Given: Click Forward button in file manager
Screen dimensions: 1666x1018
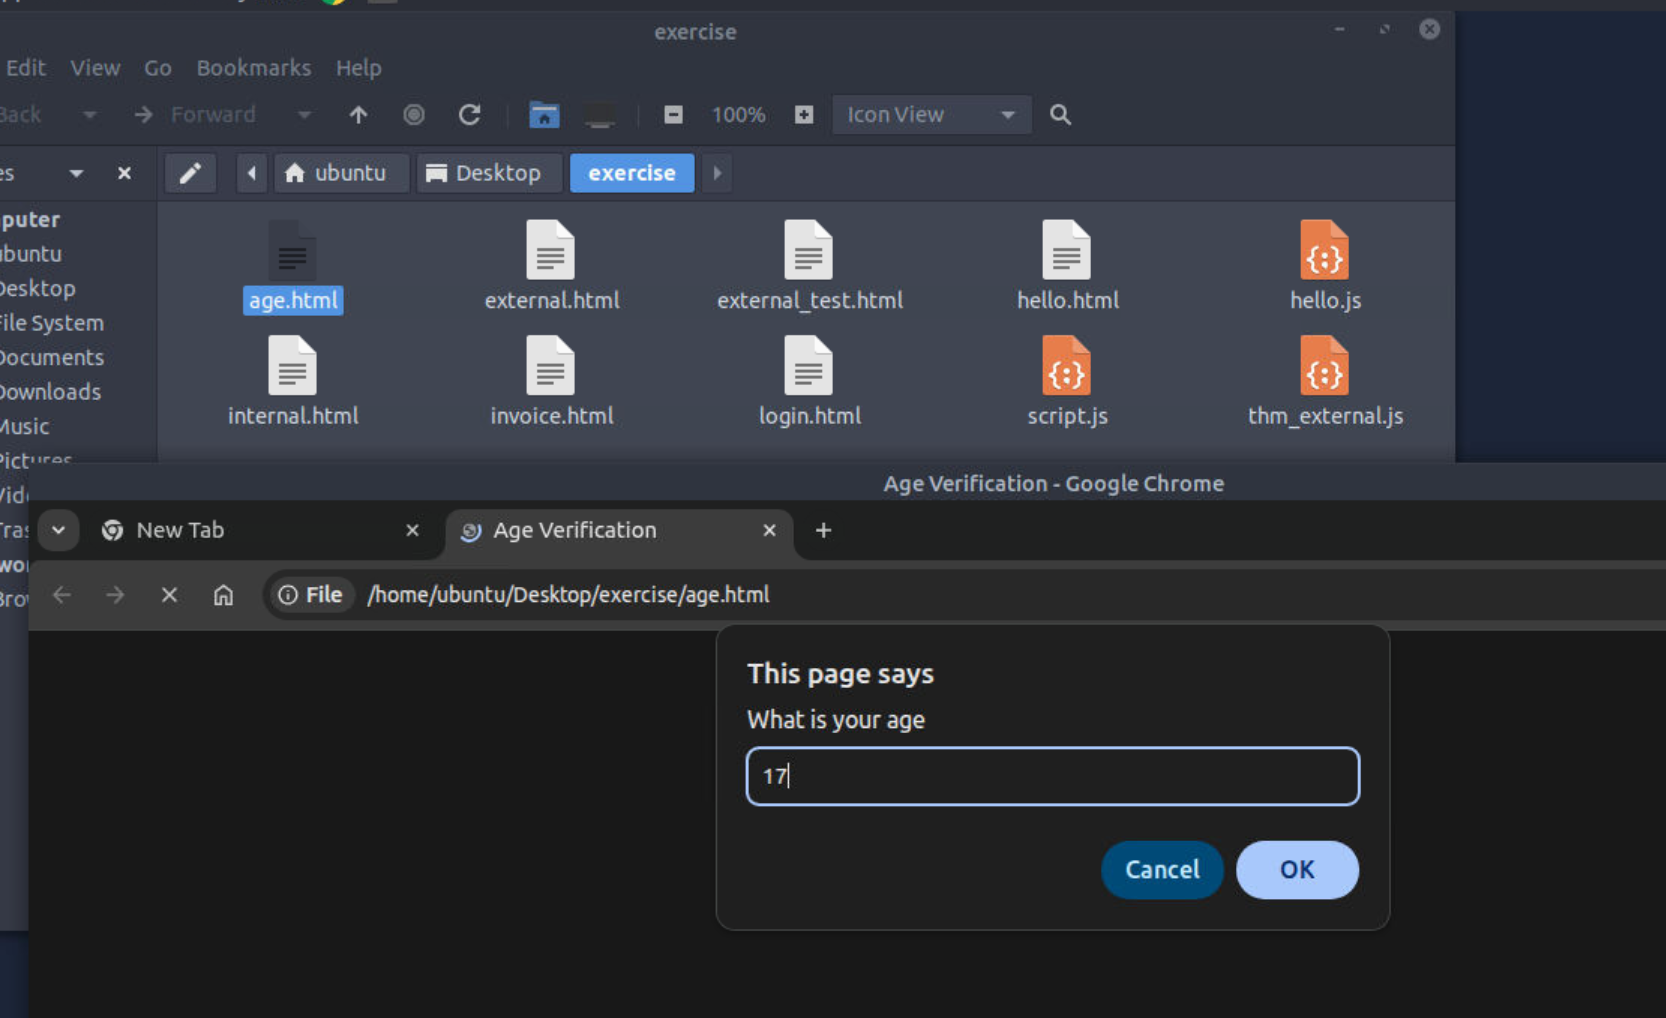Looking at the screenshot, I should click(195, 115).
